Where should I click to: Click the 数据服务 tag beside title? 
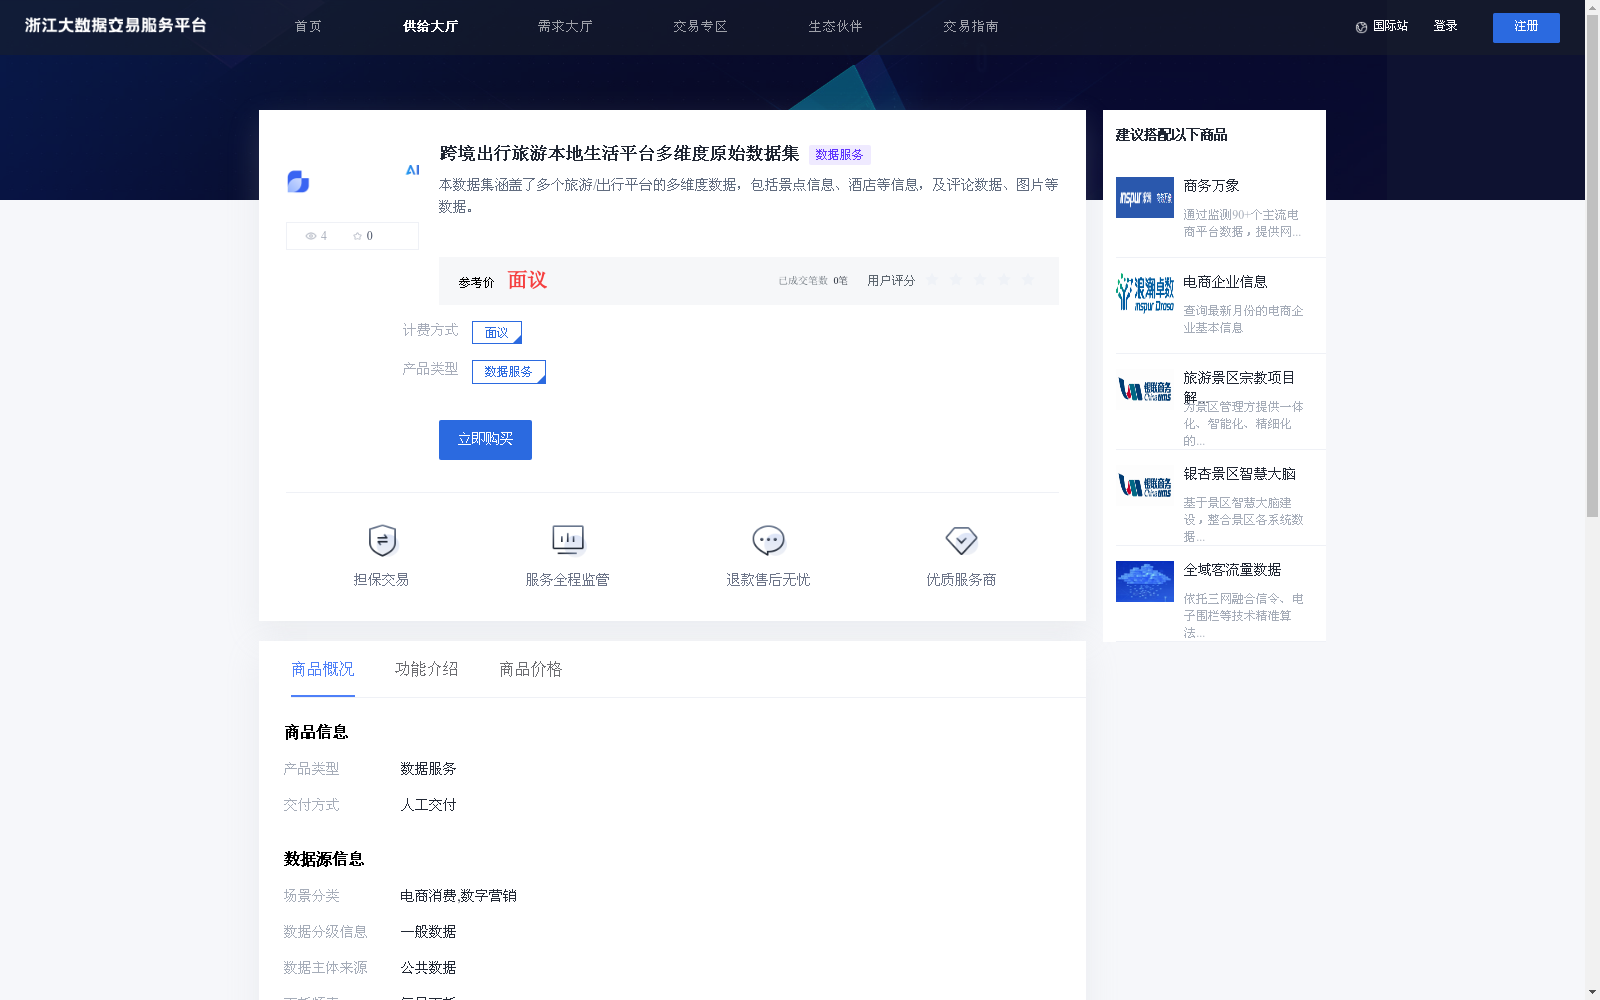point(839,155)
